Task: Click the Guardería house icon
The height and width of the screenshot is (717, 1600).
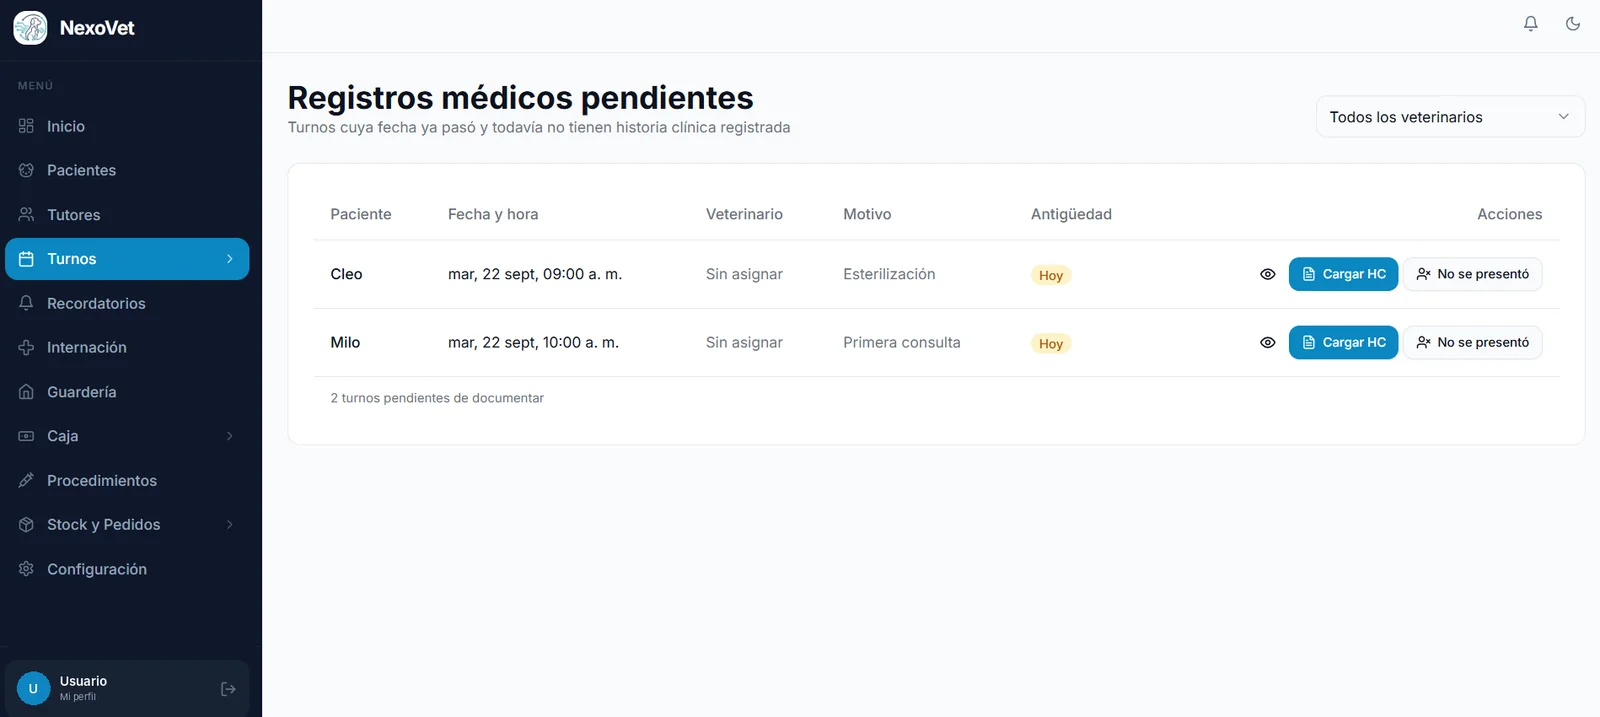Action: tap(26, 392)
